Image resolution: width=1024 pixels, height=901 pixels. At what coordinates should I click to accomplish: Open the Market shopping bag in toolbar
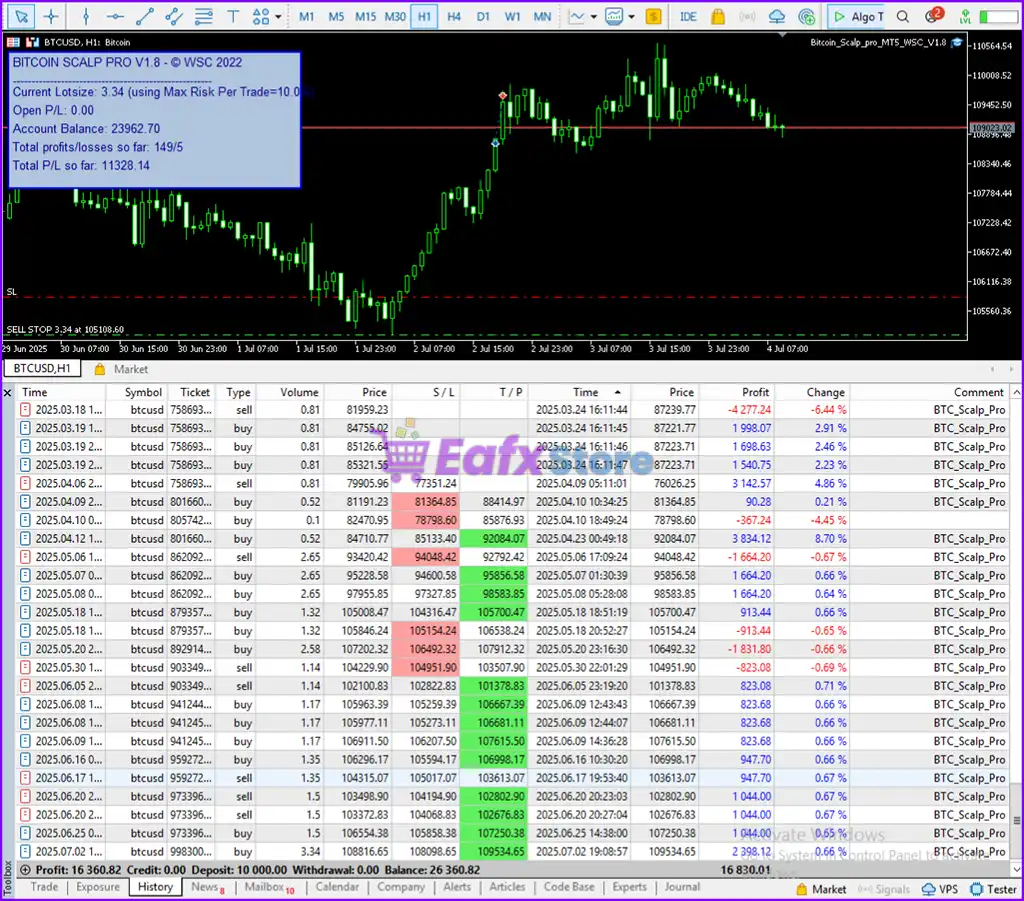tap(718, 16)
